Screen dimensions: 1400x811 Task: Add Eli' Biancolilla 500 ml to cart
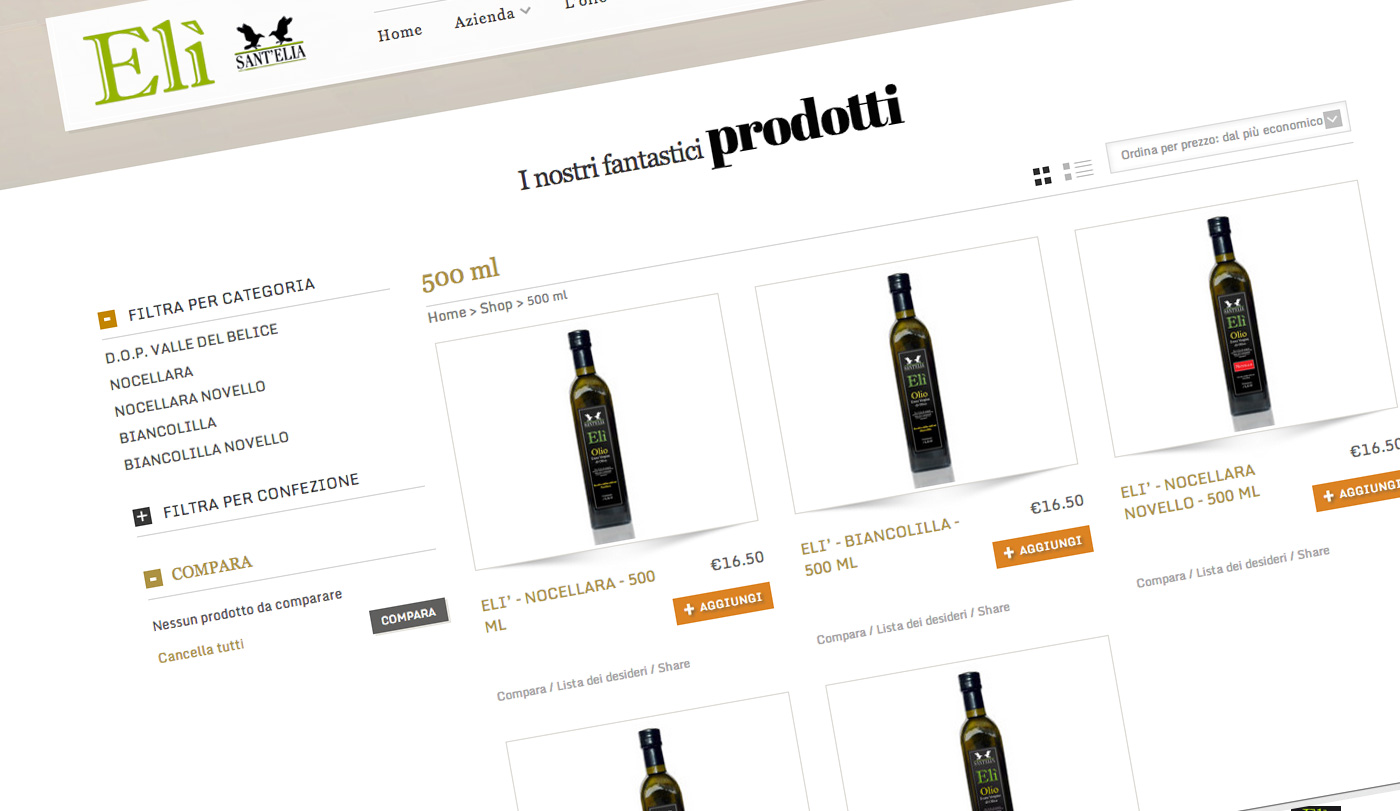[x=1043, y=547]
